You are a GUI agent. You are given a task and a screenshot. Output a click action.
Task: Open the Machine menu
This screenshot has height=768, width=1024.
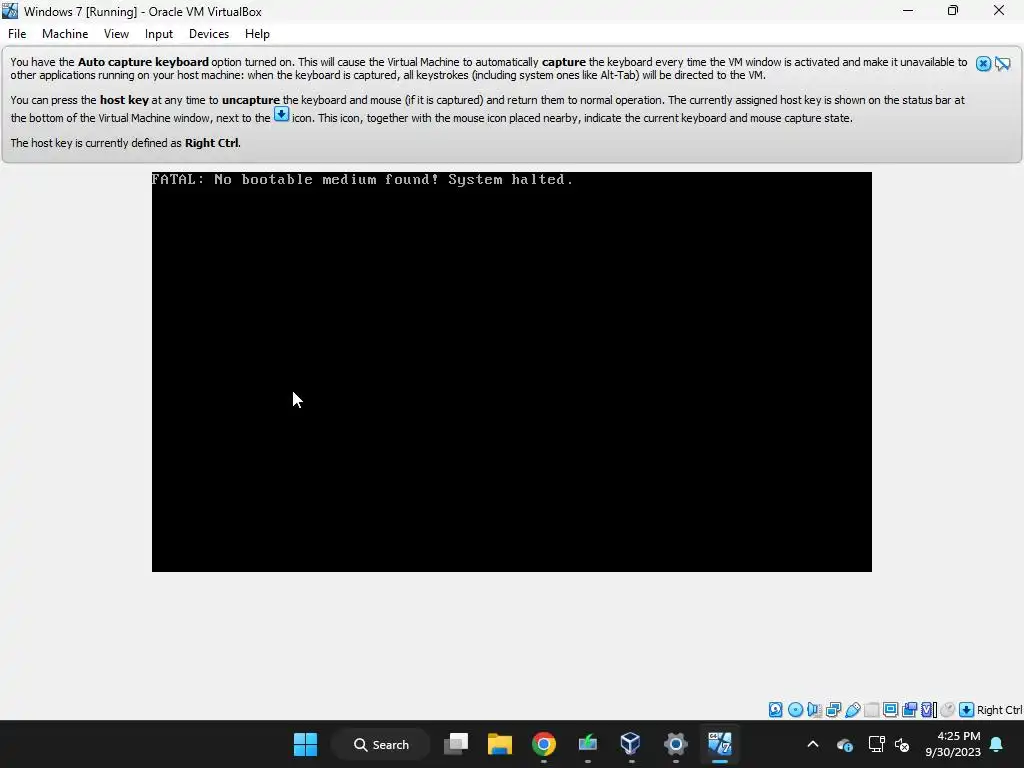click(x=65, y=34)
